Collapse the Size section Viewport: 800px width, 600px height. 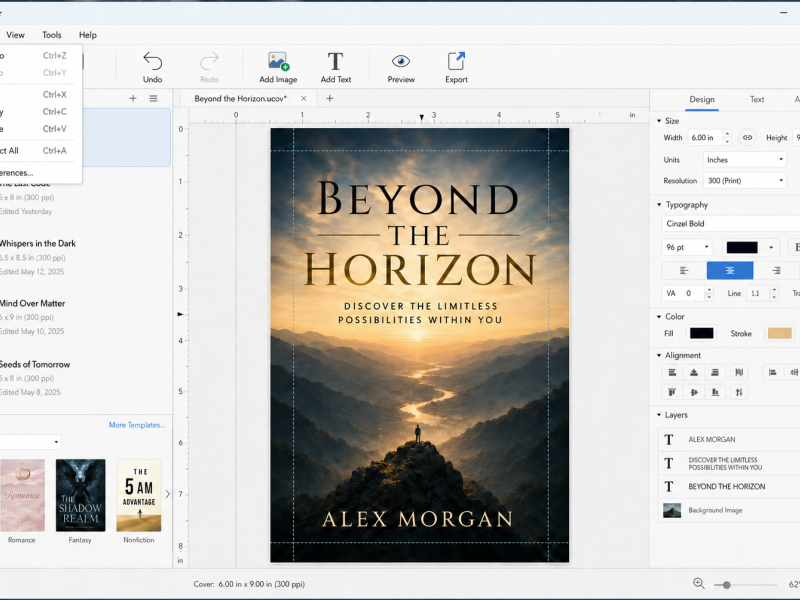(659, 121)
